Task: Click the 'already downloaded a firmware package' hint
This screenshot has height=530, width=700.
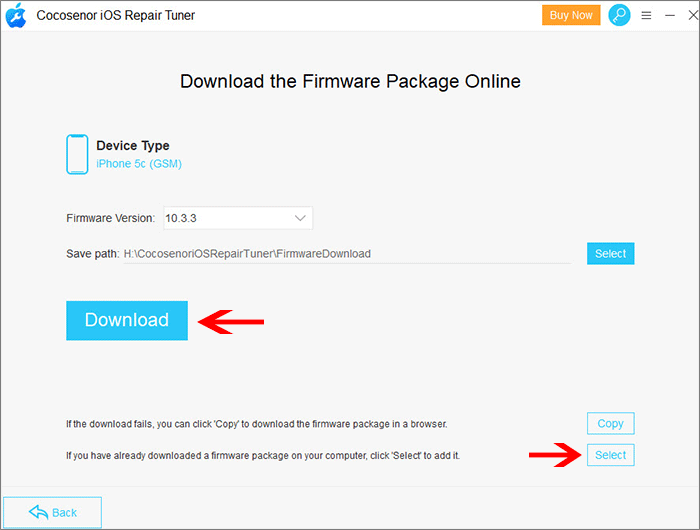Action: [263, 455]
